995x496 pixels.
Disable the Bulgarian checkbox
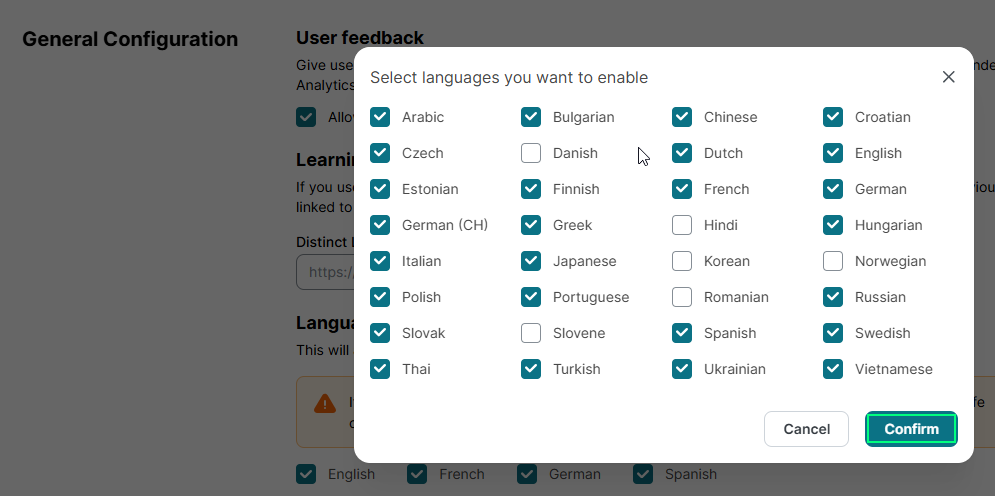click(x=531, y=117)
